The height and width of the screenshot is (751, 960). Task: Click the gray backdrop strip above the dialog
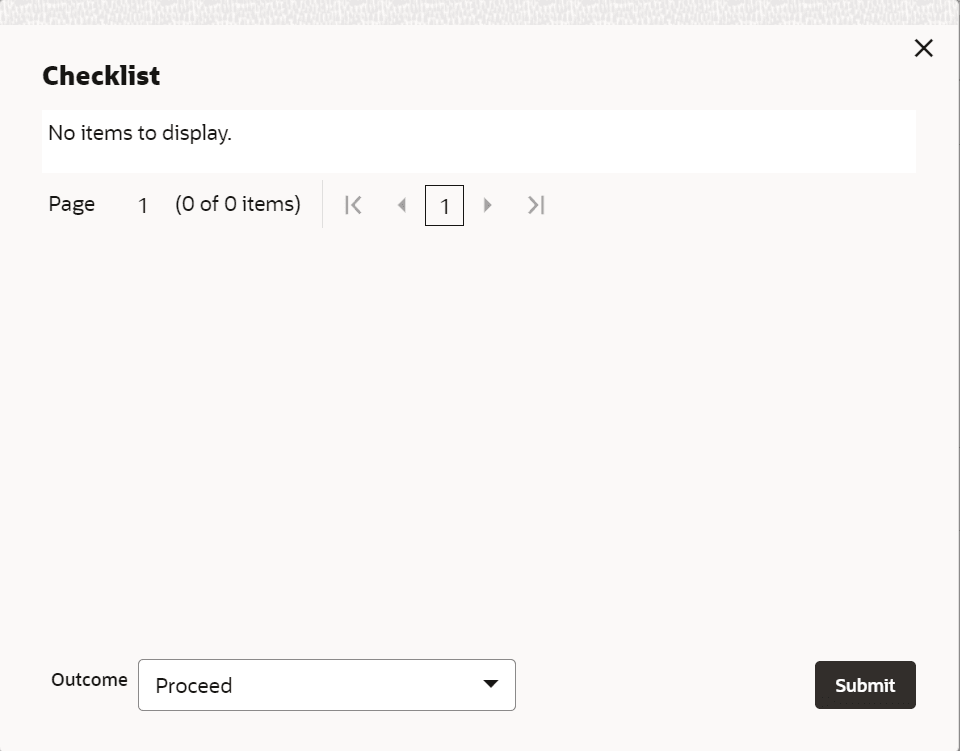point(480,11)
